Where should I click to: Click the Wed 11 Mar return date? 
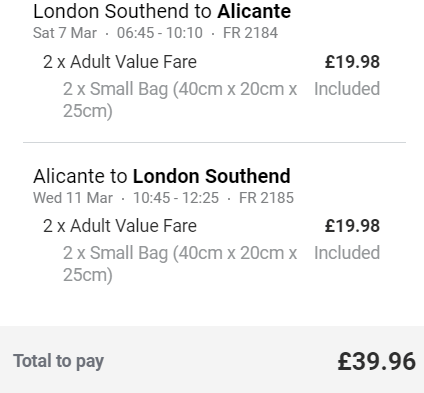pos(73,198)
